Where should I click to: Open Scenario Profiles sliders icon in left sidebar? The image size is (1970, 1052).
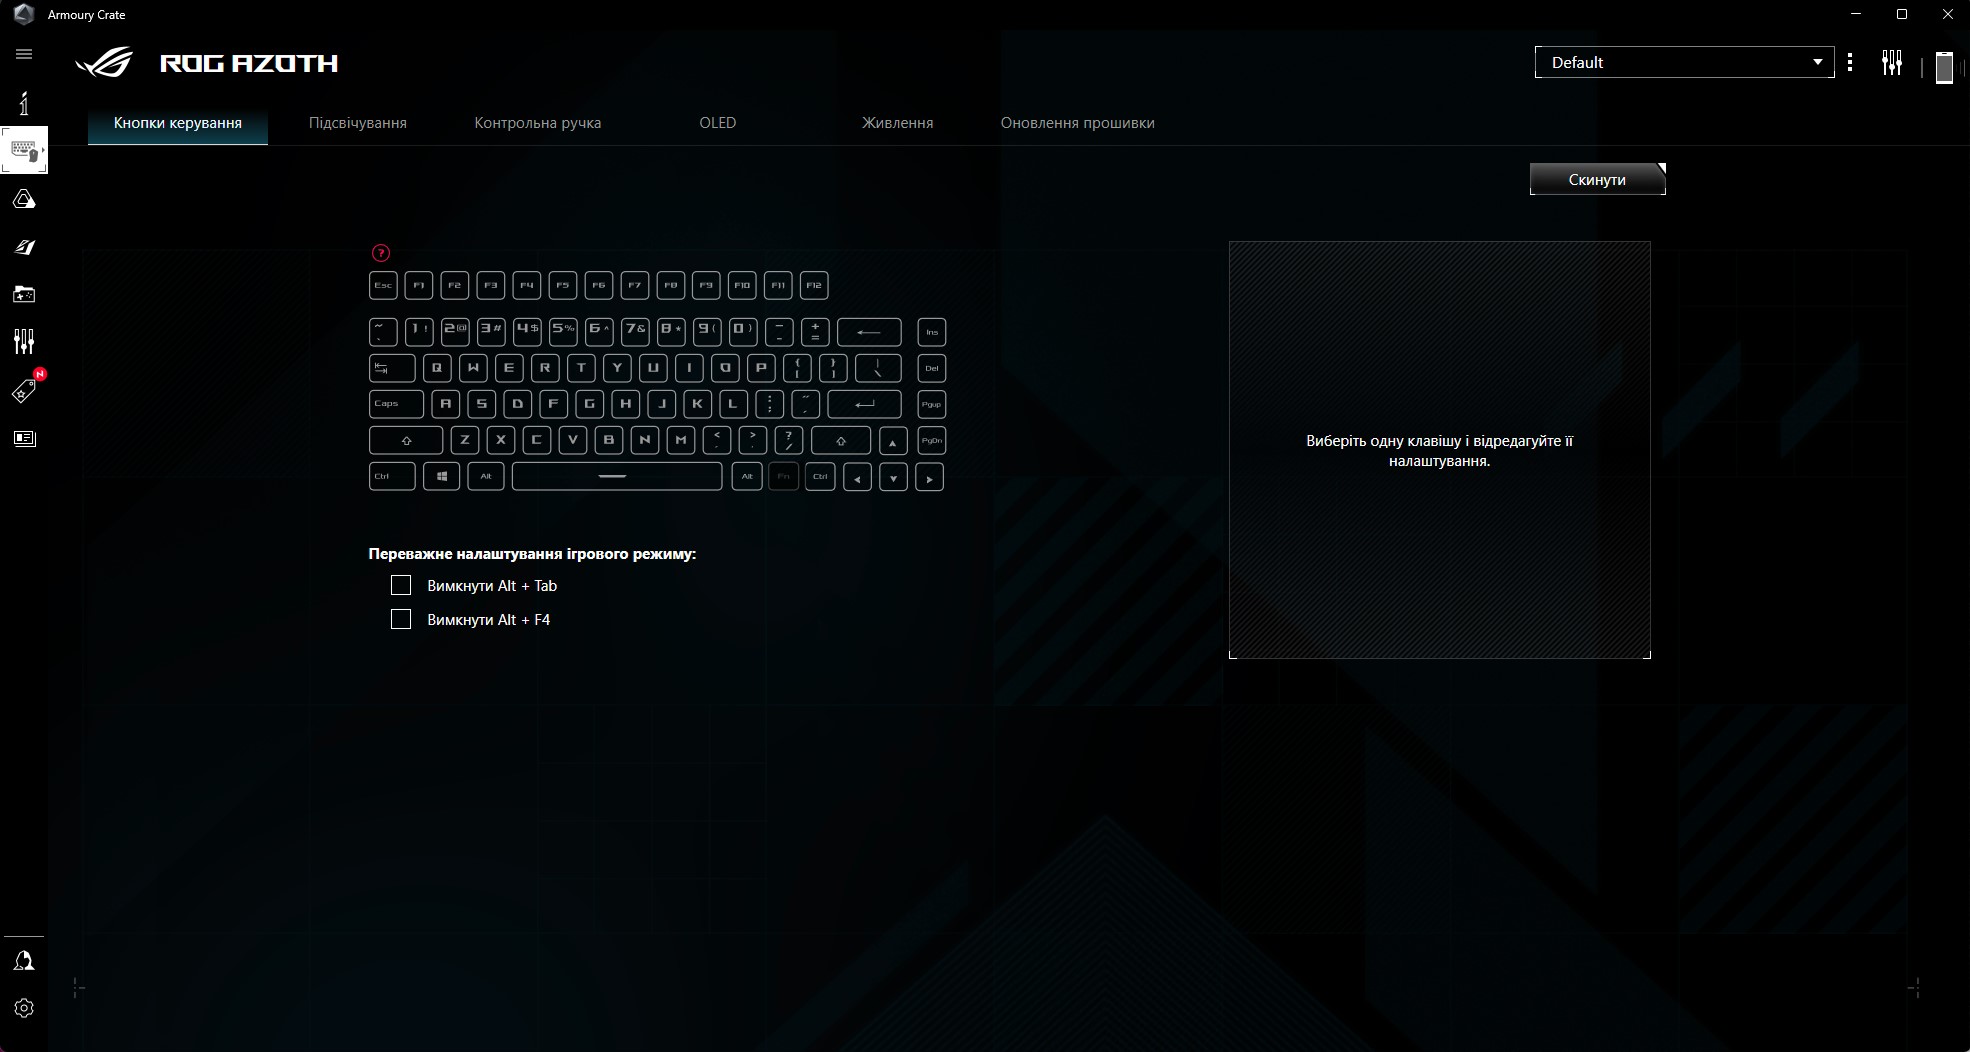[x=24, y=342]
